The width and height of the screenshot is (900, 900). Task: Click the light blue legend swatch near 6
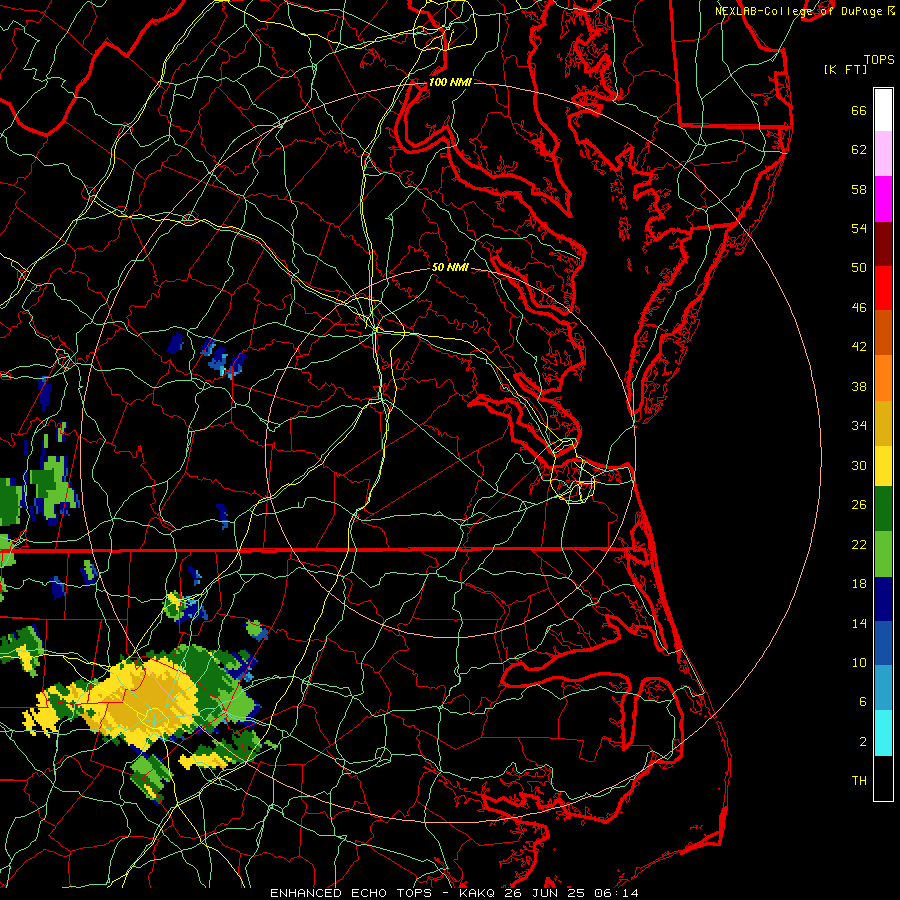[x=883, y=688]
